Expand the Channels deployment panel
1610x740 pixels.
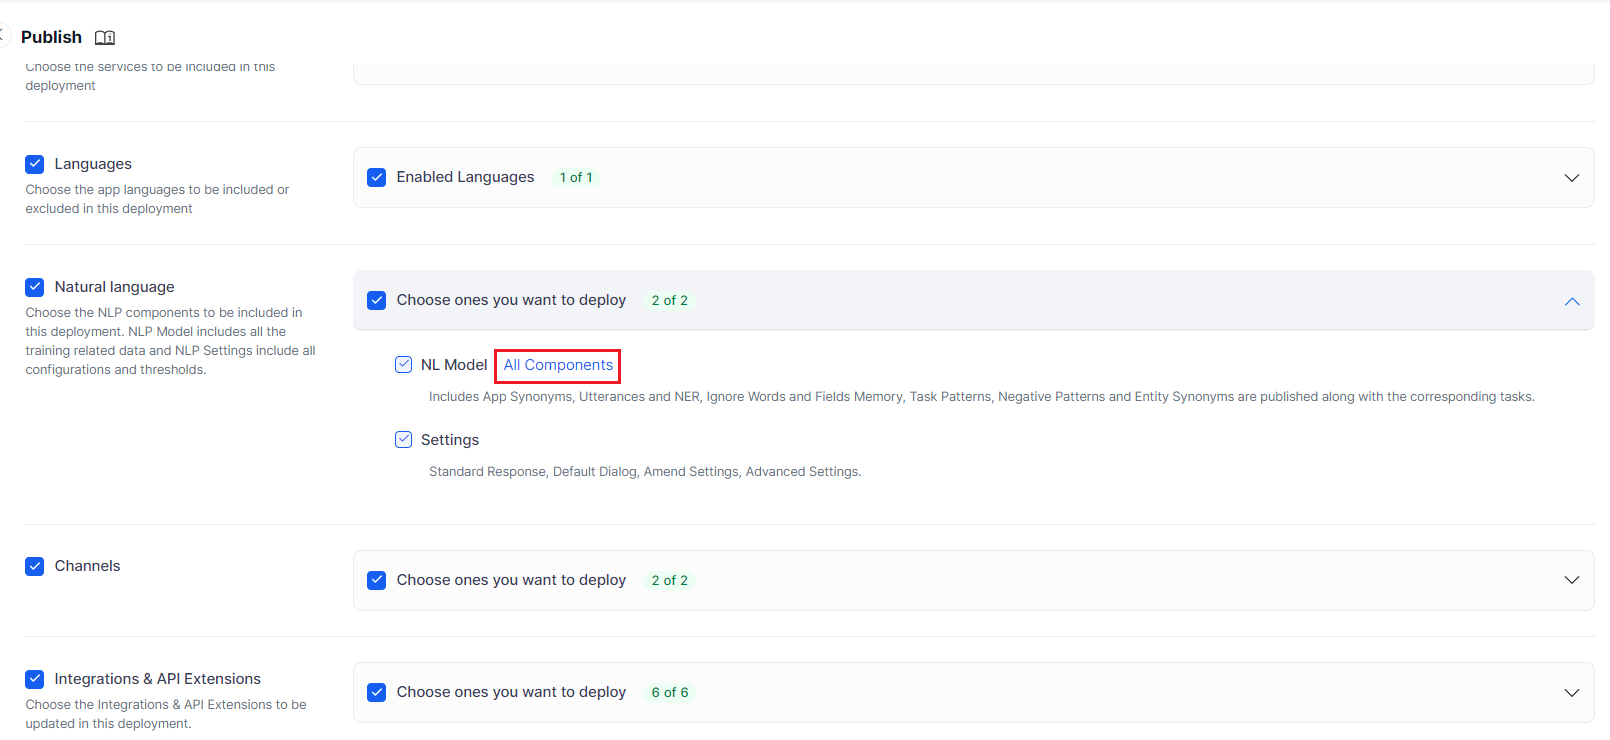click(1571, 580)
